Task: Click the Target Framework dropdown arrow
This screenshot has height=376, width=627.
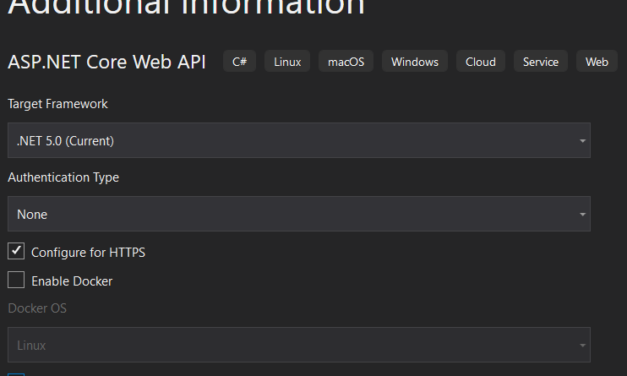Action: pyautogui.click(x=583, y=141)
